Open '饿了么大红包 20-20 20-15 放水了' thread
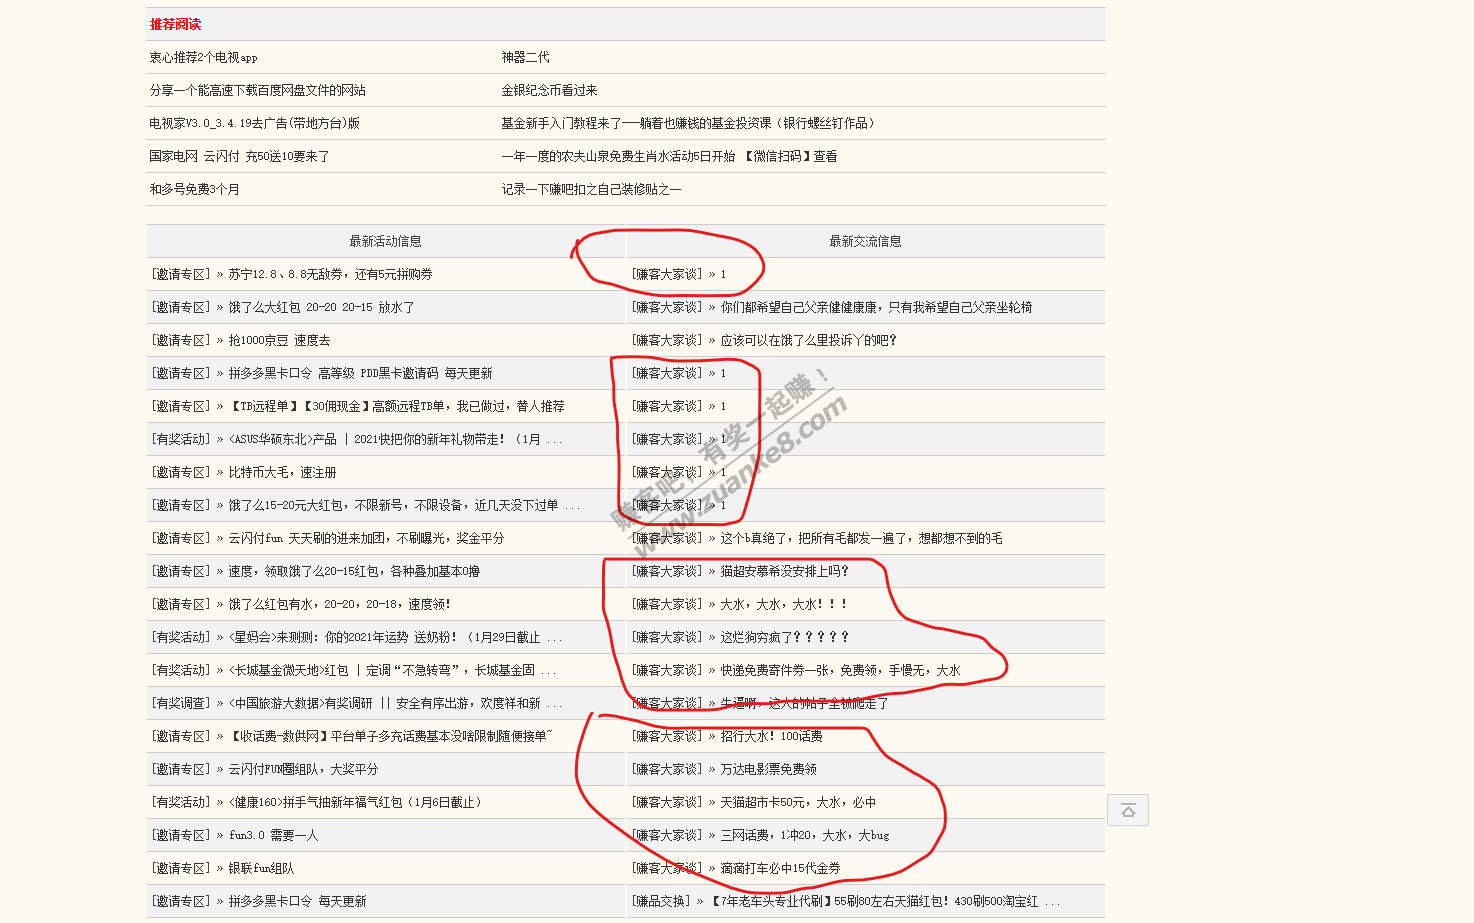The height and width of the screenshot is (923, 1474). pyautogui.click(x=322, y=307)
